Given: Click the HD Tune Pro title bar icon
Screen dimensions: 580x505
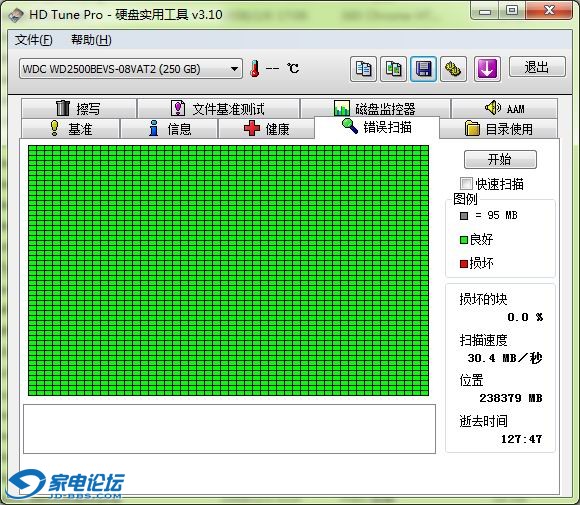Looking at the screenshot, I should (x=16, y=15).
